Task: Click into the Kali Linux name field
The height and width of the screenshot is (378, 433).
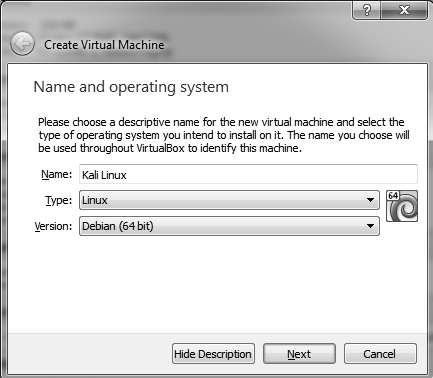Action: pyautogui.click(x=248, y=174)
